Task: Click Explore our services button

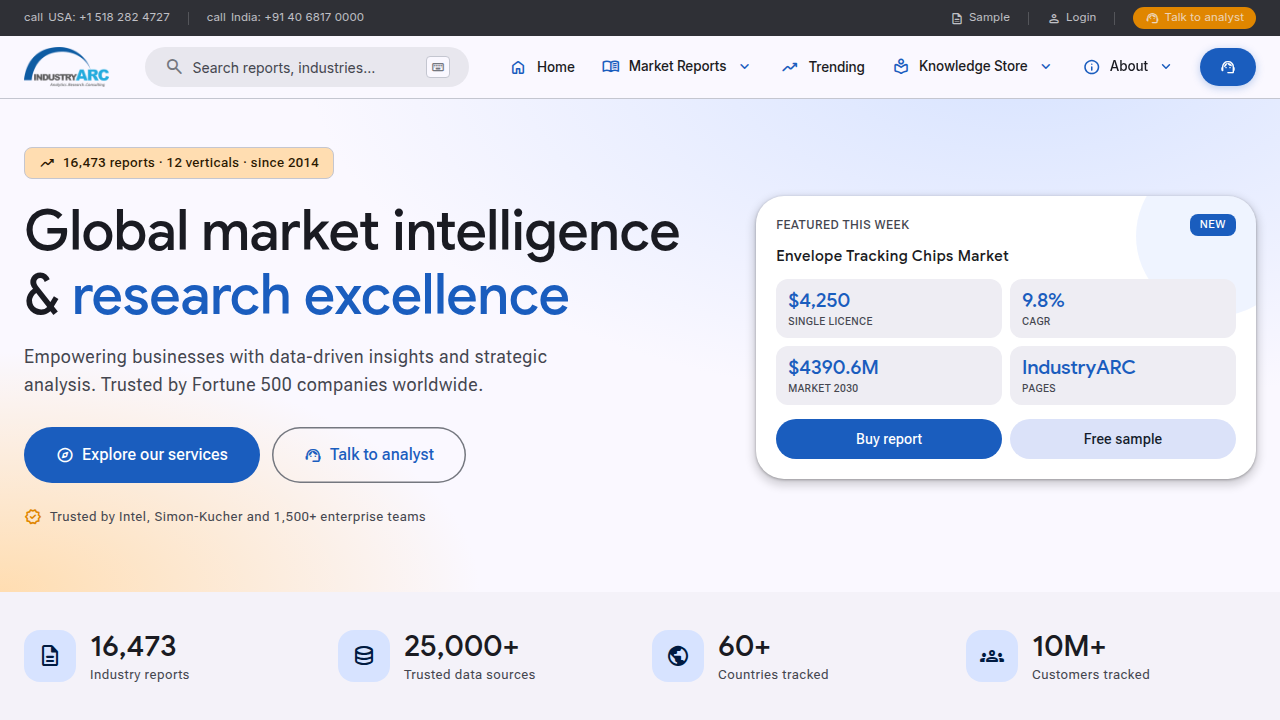Action: (x=142, y=455)
